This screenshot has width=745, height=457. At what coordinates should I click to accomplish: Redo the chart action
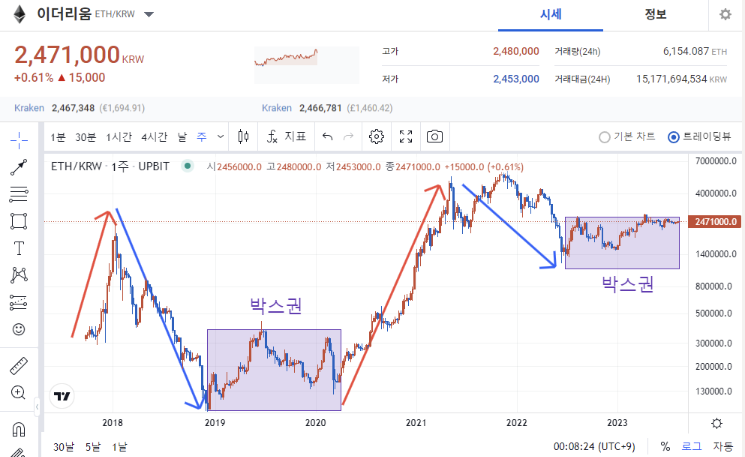[348, 137]
